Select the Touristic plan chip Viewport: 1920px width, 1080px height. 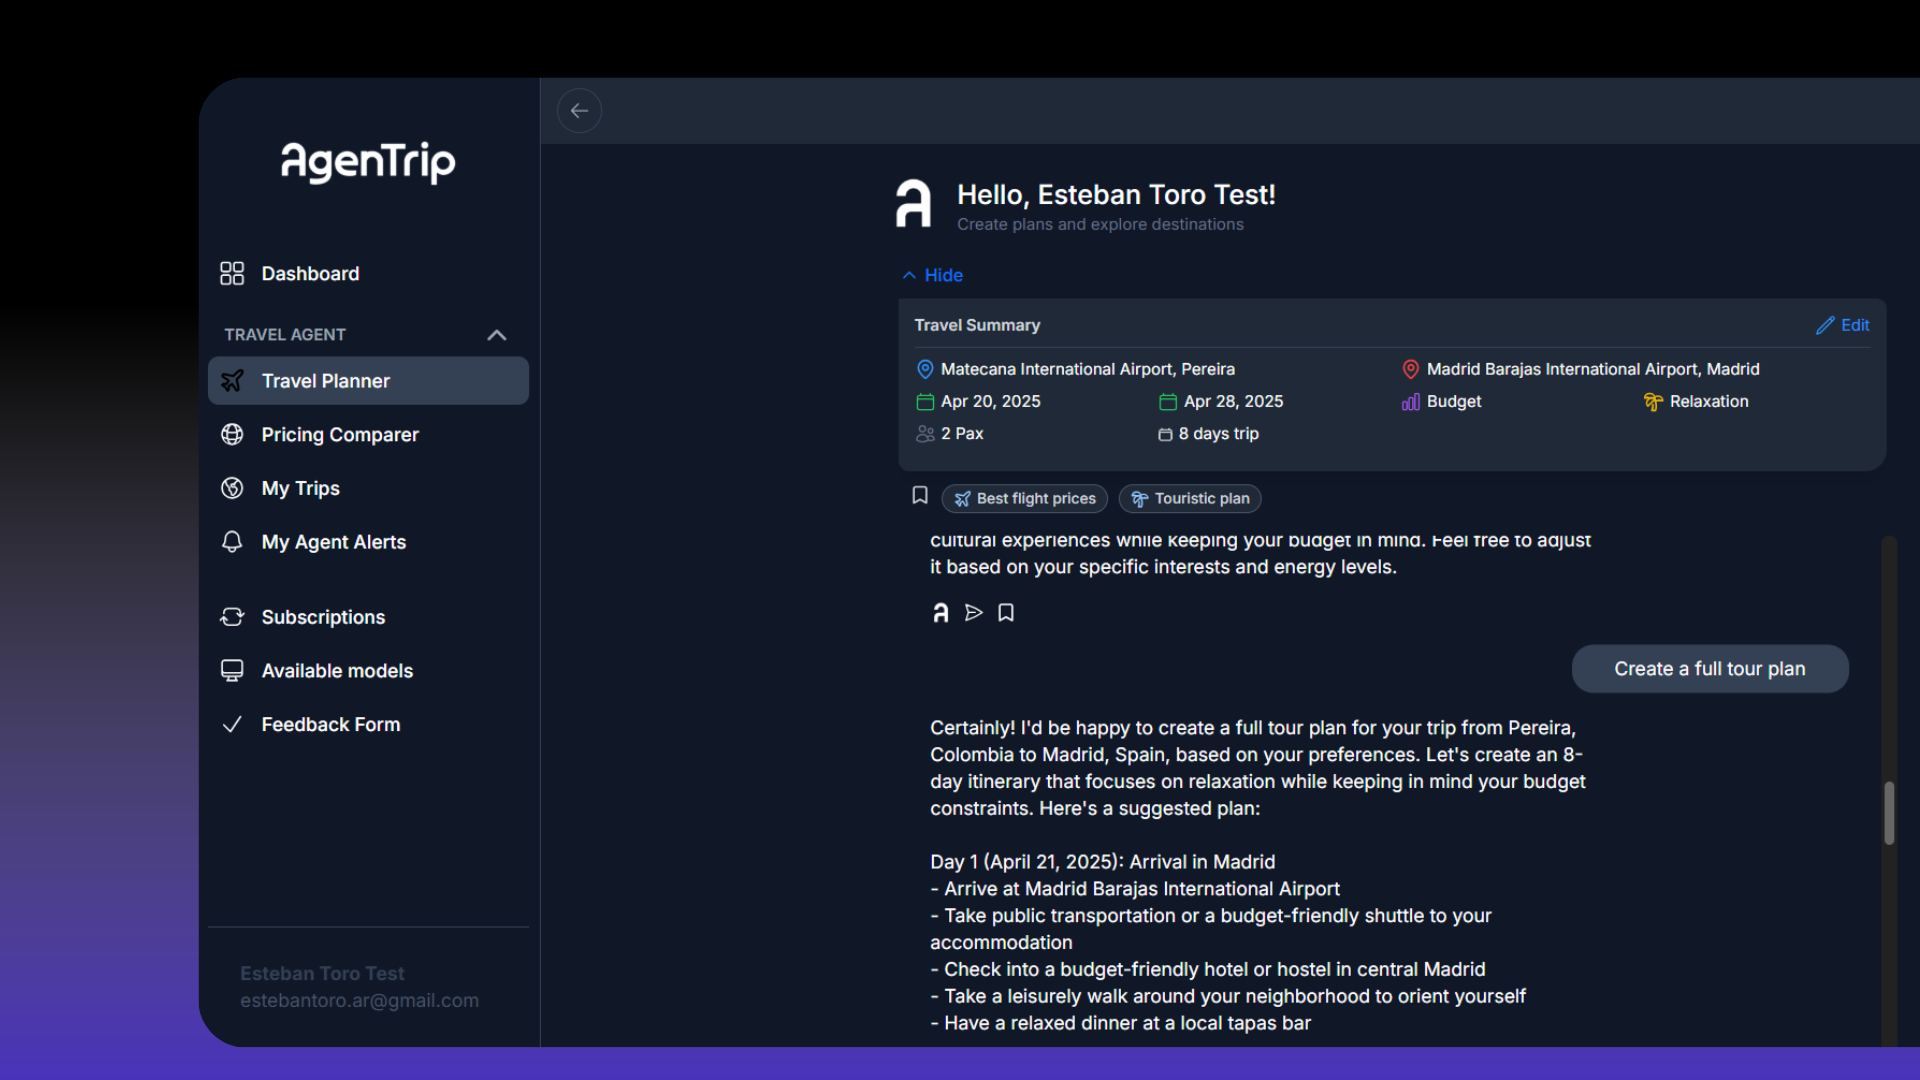(x=1189, y=498)
